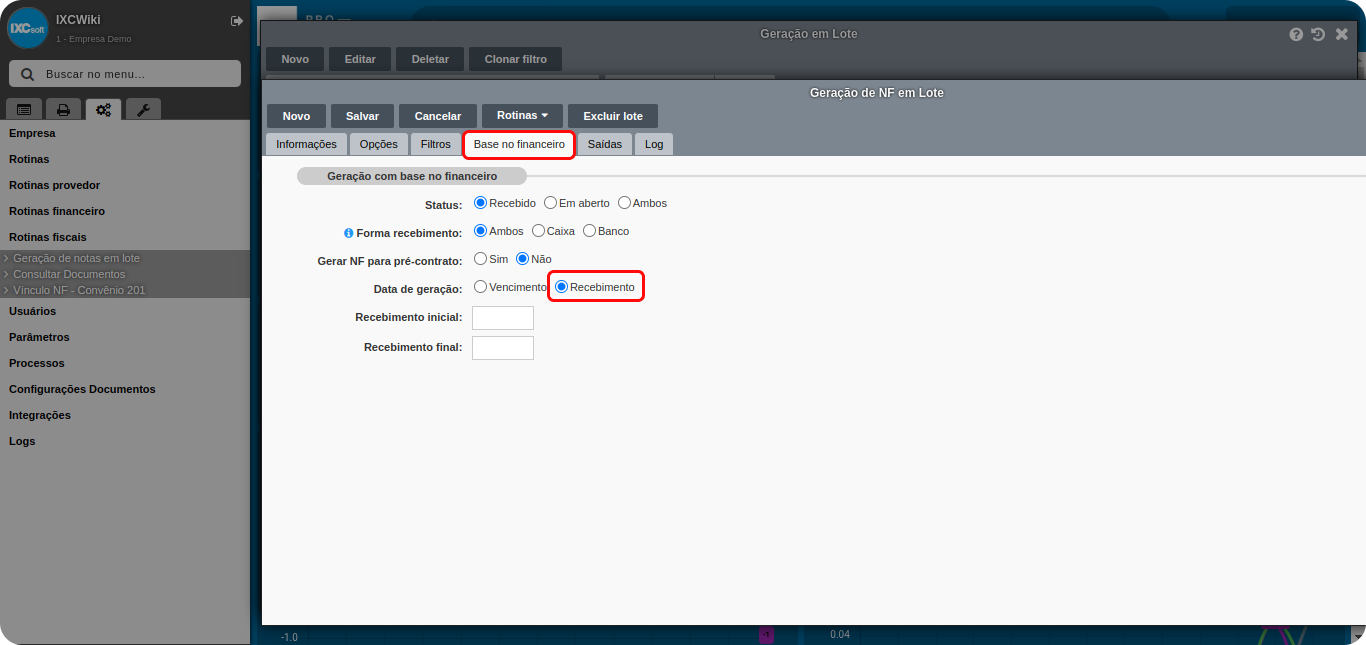The width and height of the screenshot is (1366, 645).
Task: Select Forma recebimento Caixa radio
Action: point(538,231)
